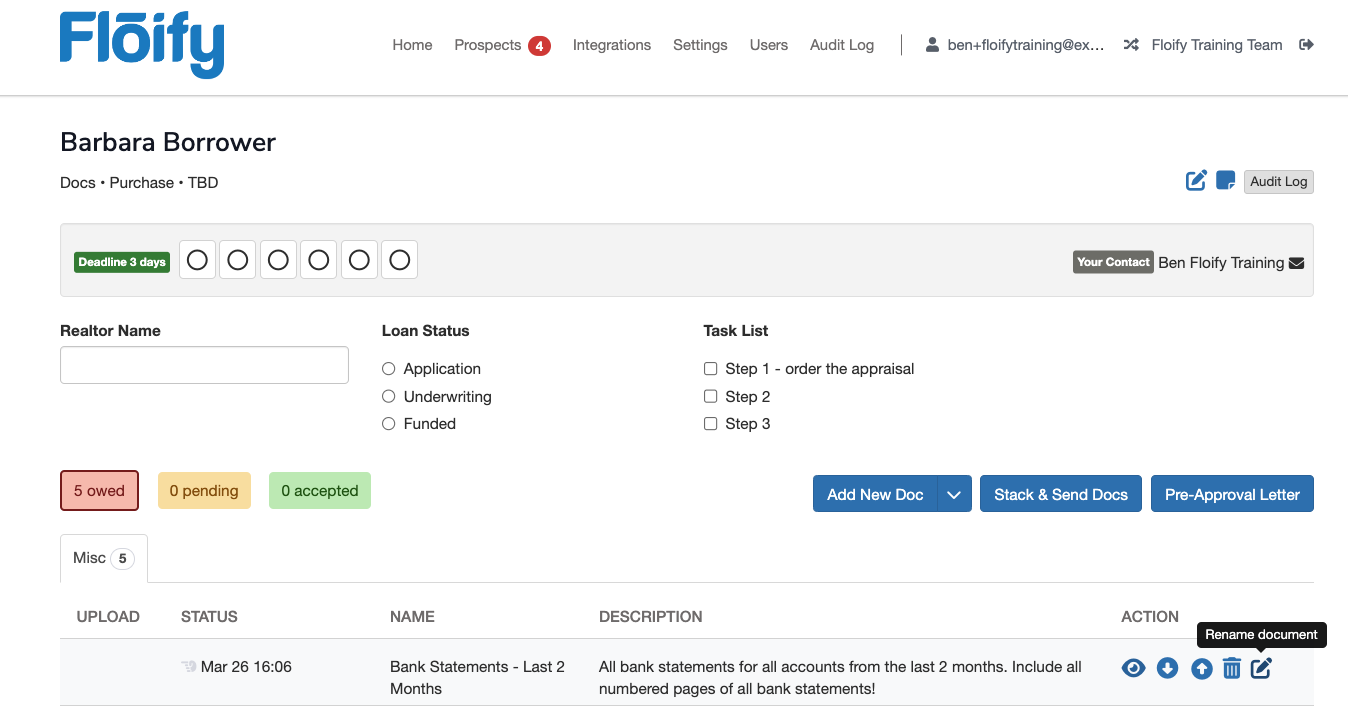Click the Stack & Send Docs button

pyautogui.click(x=1060, y=495)
